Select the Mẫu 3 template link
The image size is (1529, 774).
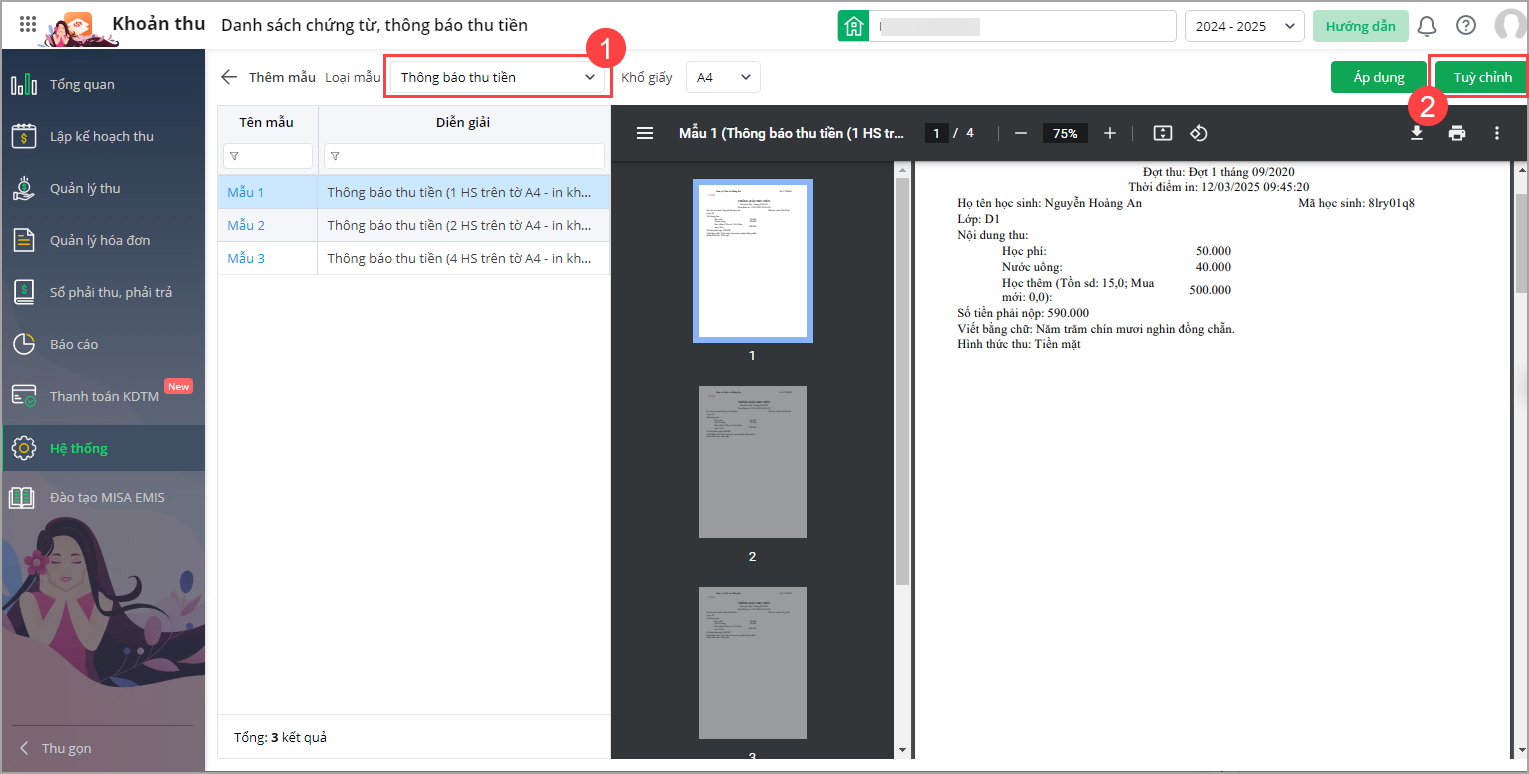coord(246,258)
